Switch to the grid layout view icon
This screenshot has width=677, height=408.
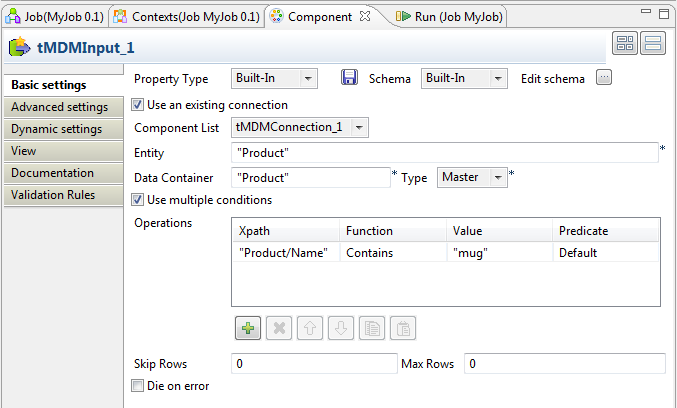tap(625, 43)
